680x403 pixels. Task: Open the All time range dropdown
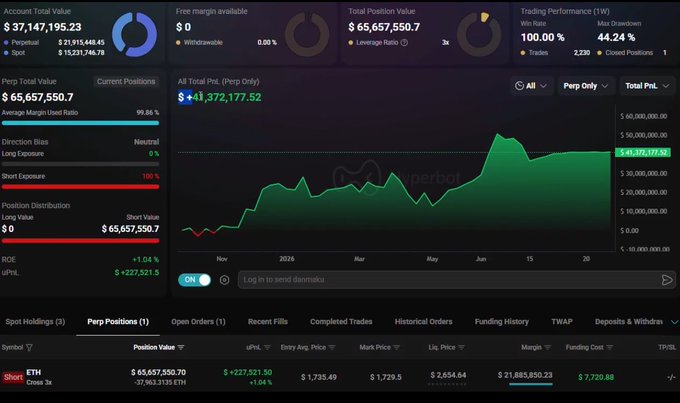click(x=530, y=86)
